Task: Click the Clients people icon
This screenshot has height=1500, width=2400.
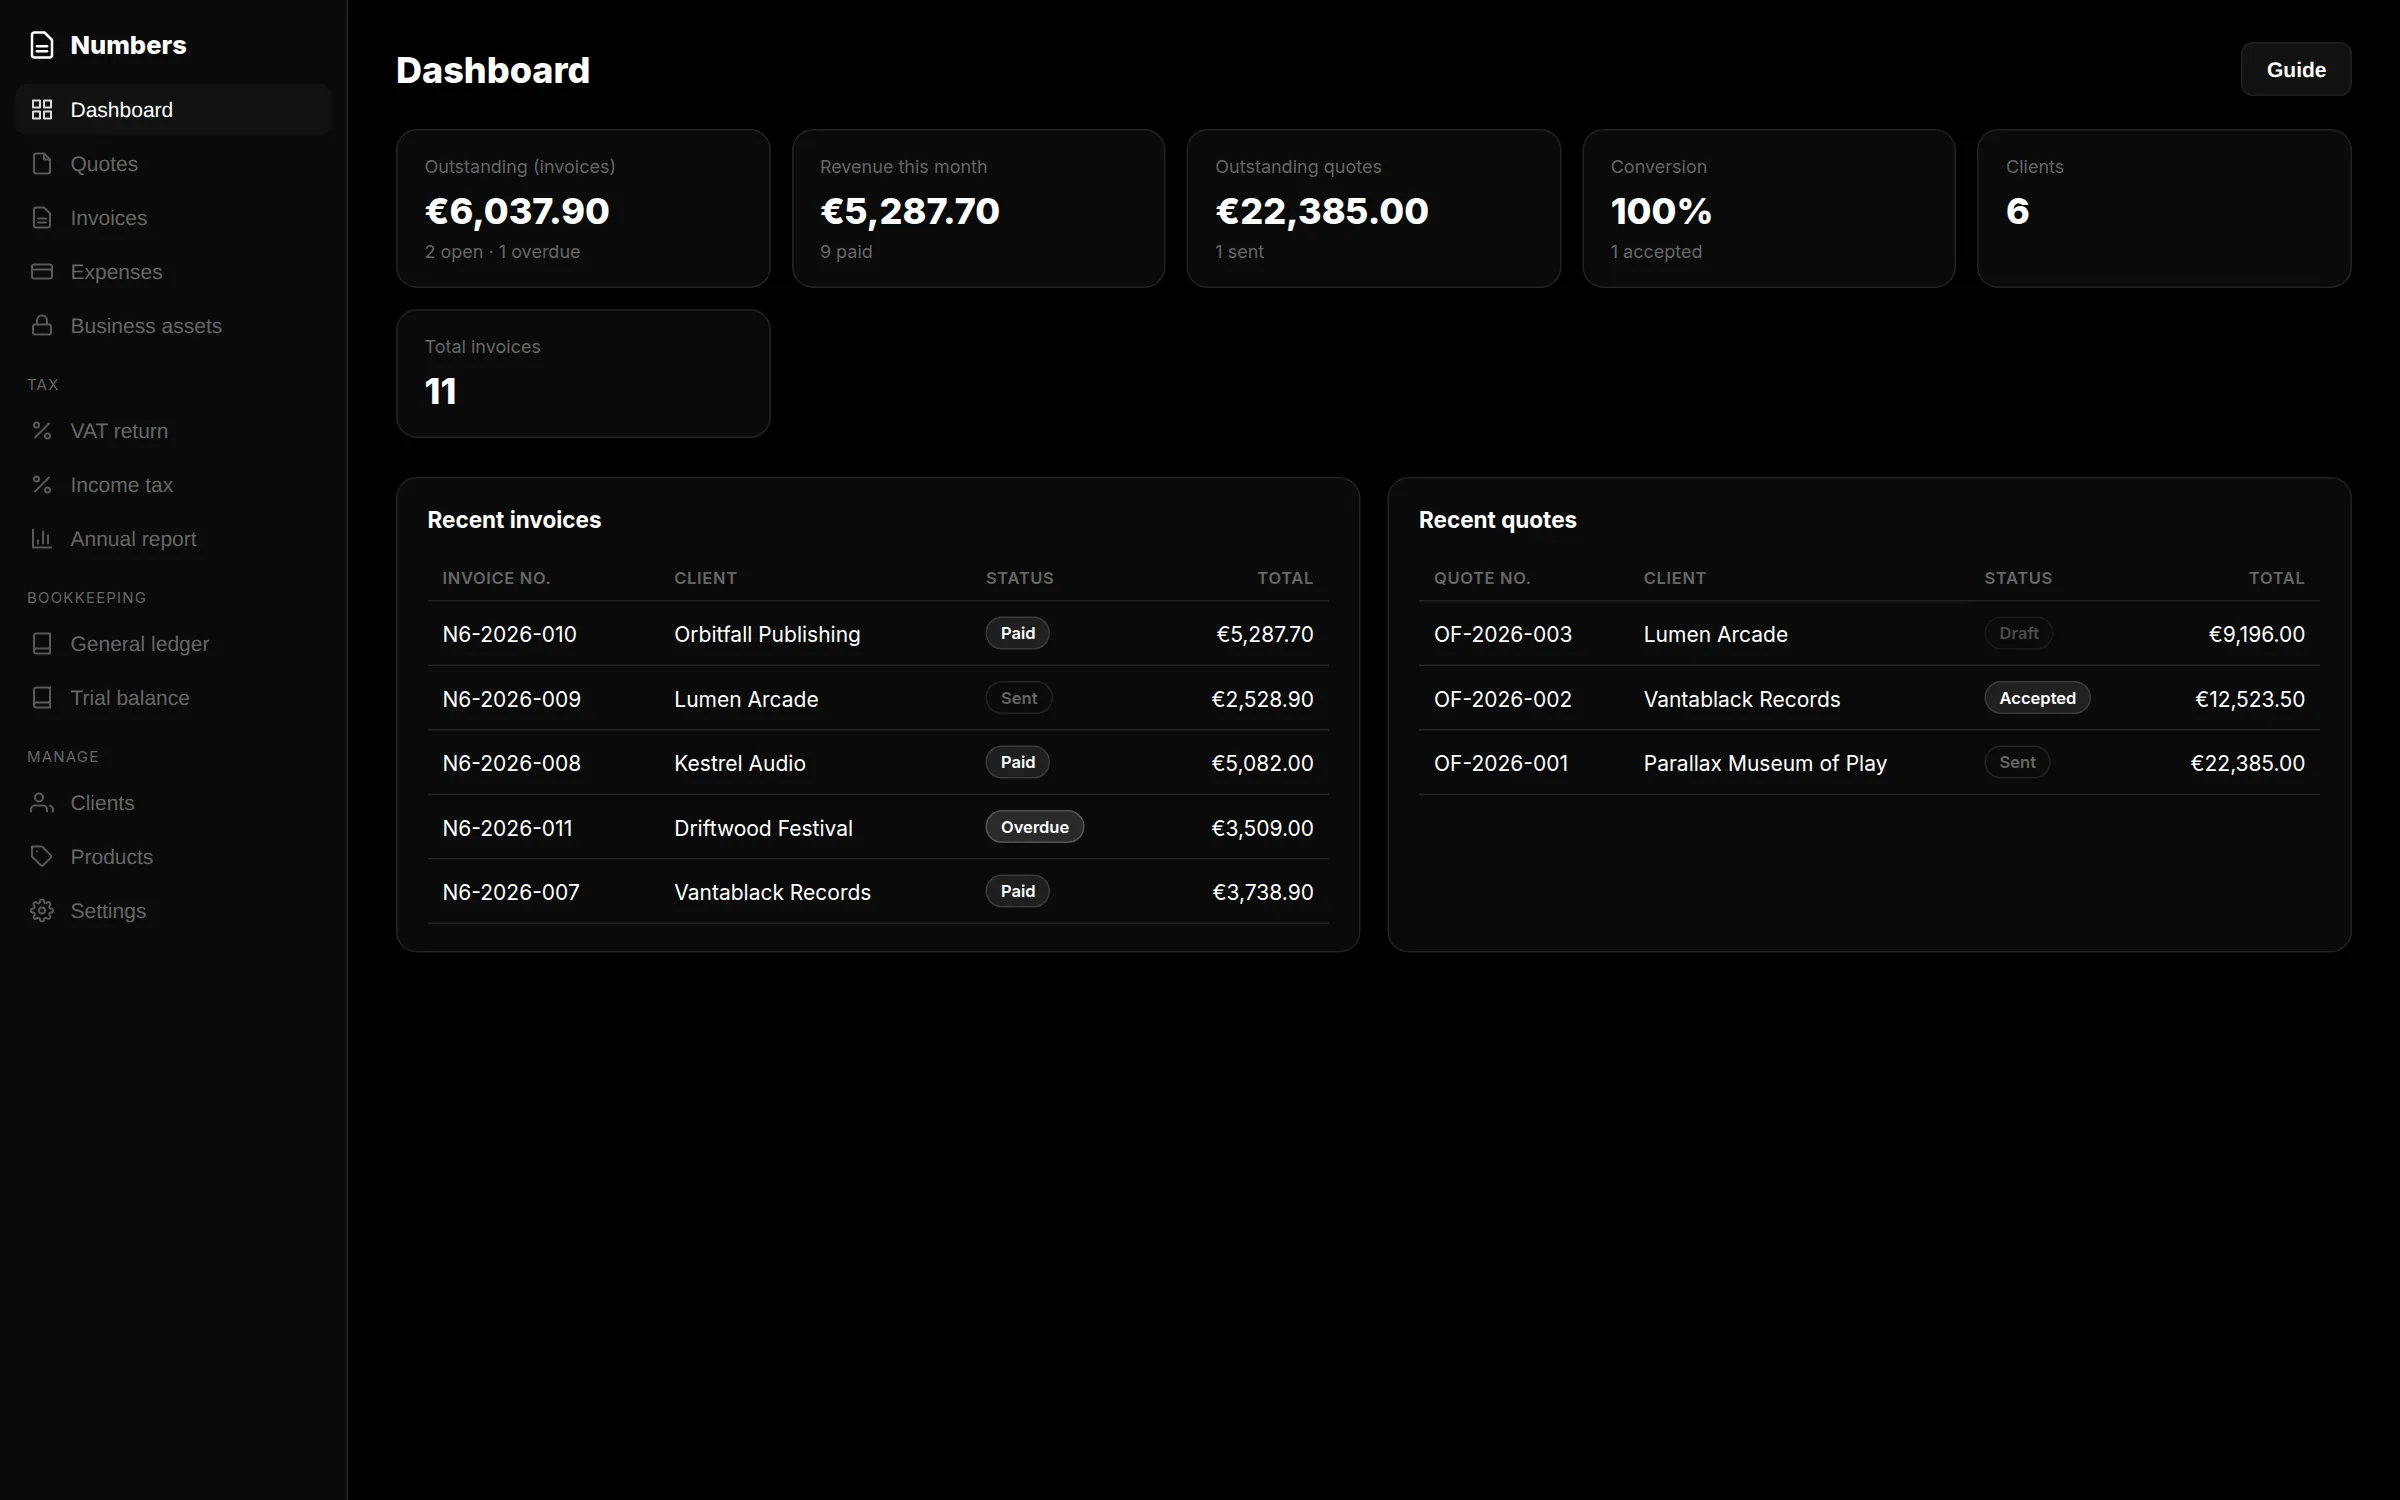Action: coord(42,803)
